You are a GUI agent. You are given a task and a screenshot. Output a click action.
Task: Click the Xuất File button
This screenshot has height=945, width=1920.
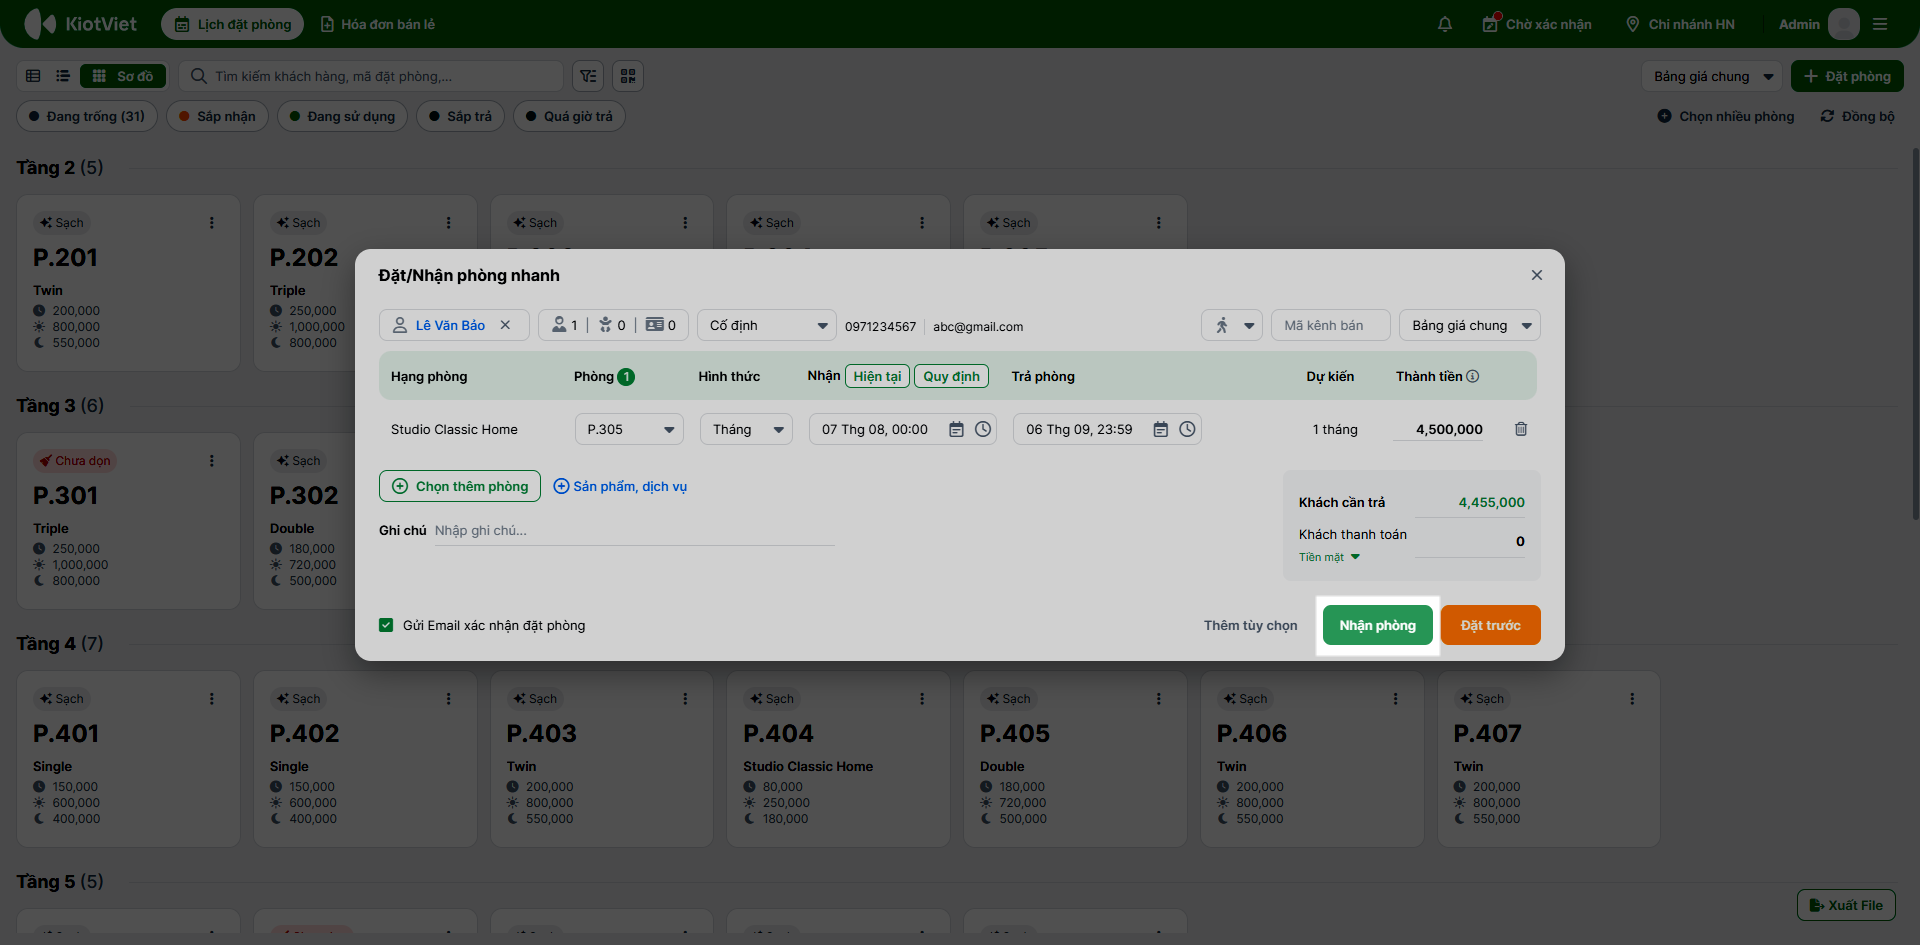1846,905
